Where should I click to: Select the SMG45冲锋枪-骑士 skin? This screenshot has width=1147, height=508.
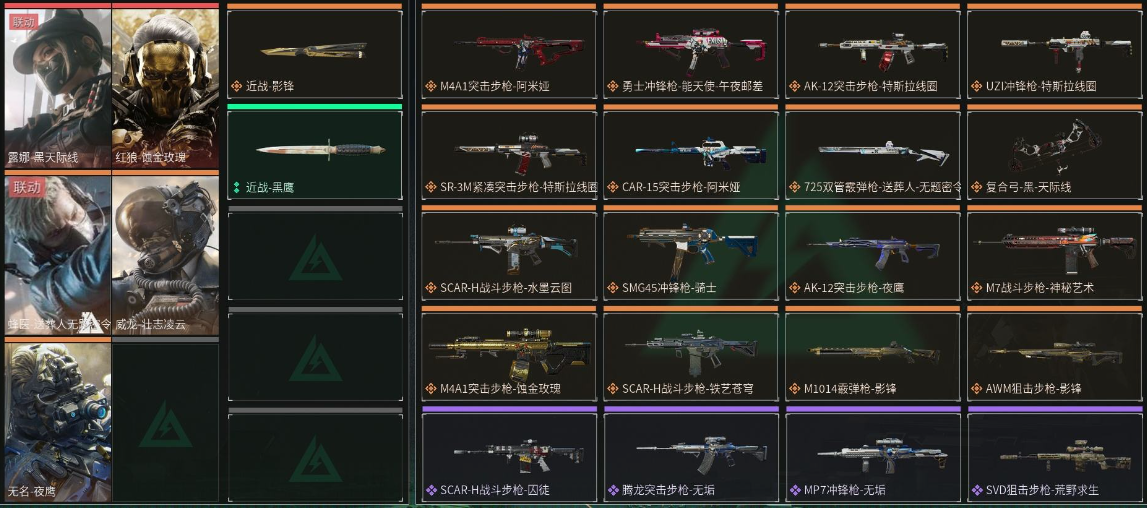[x=691, y=254]
